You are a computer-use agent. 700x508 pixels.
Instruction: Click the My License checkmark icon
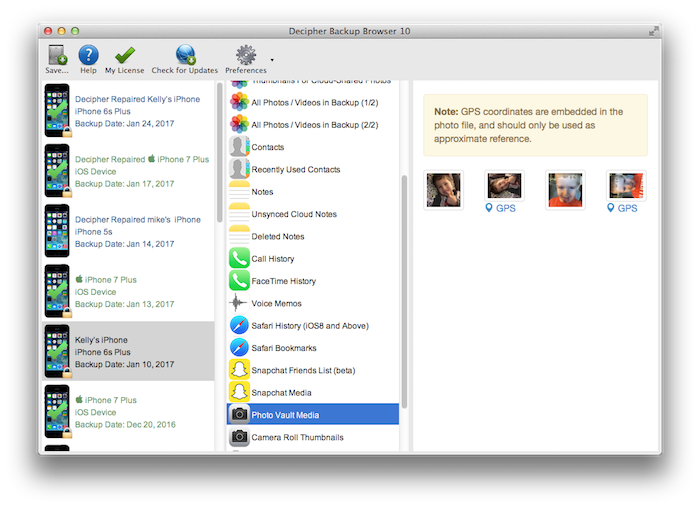point(125,55)
